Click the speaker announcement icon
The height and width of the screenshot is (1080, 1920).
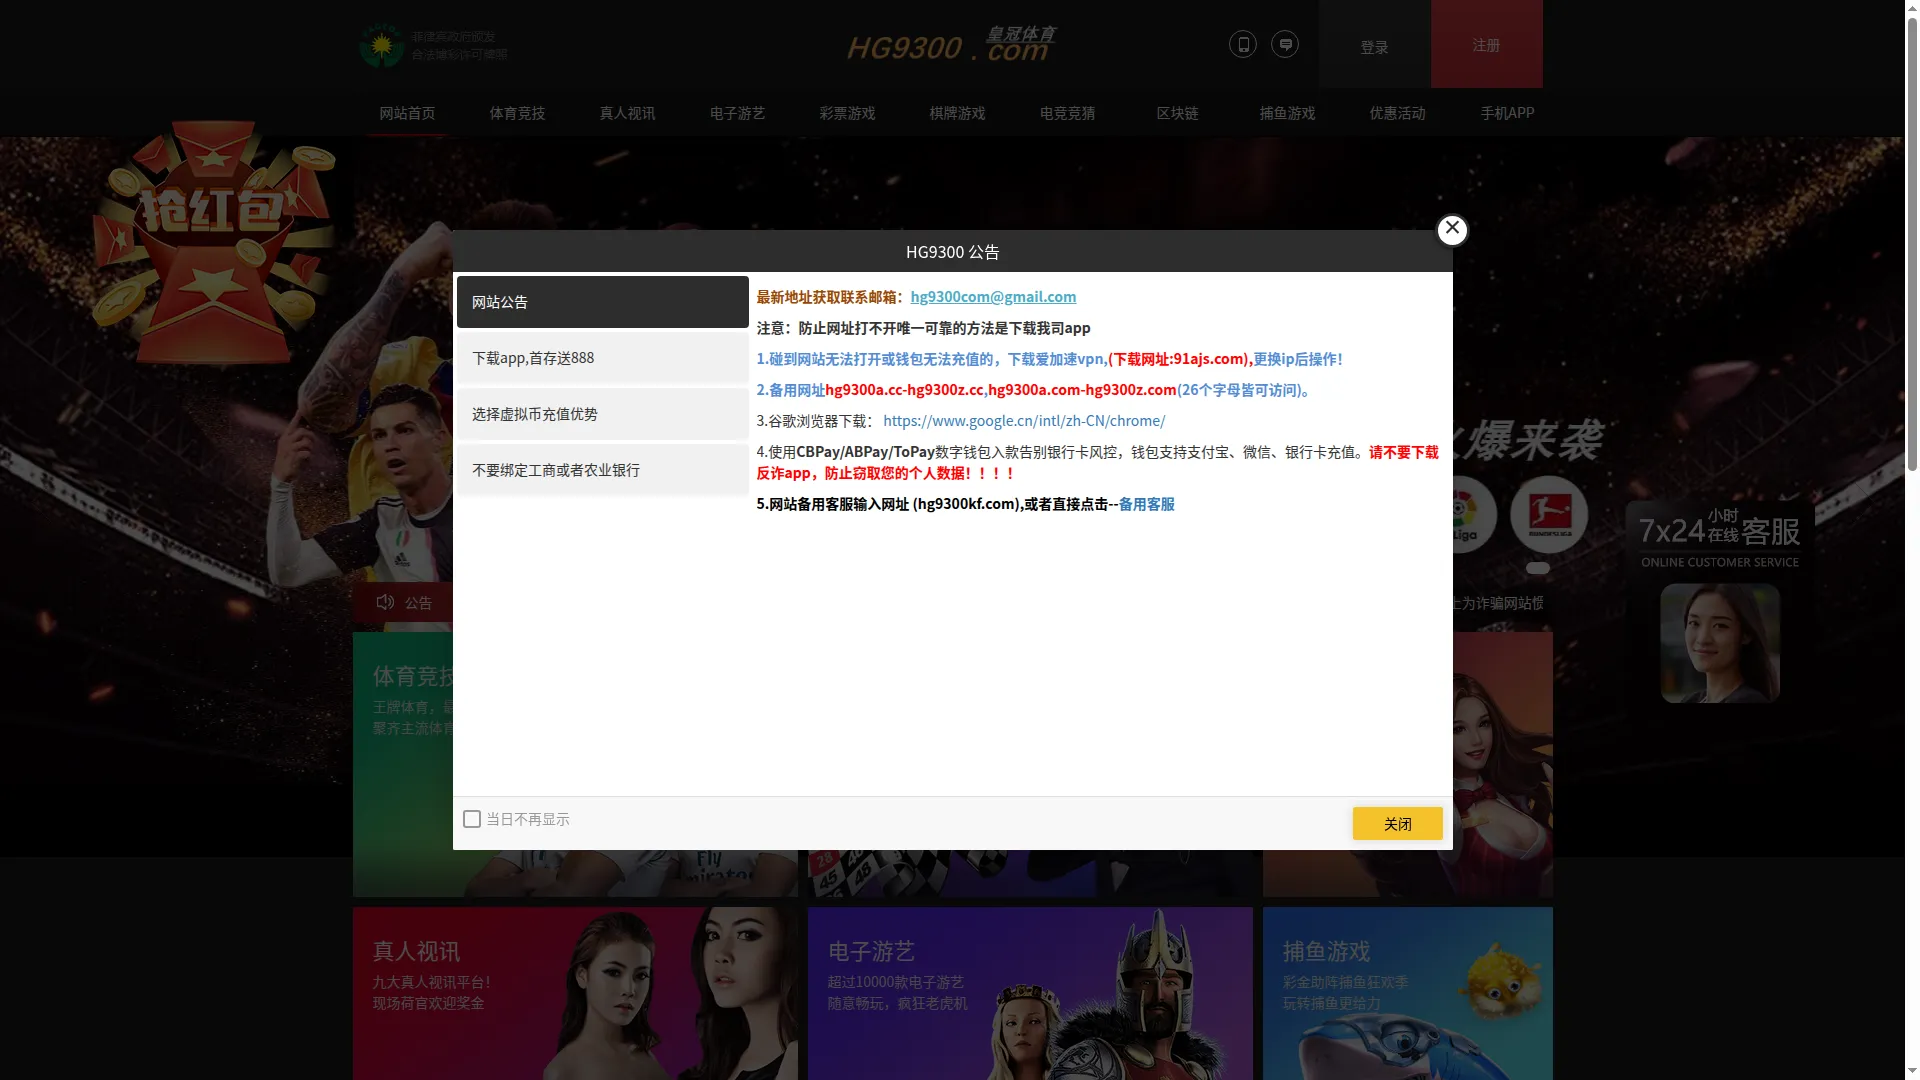click(x=385, y=602)
